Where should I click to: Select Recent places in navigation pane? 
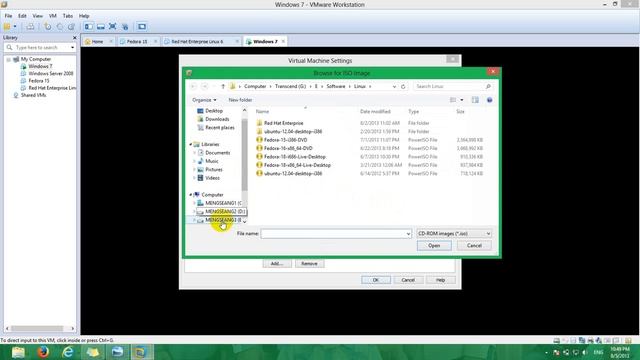click(220, 128)
